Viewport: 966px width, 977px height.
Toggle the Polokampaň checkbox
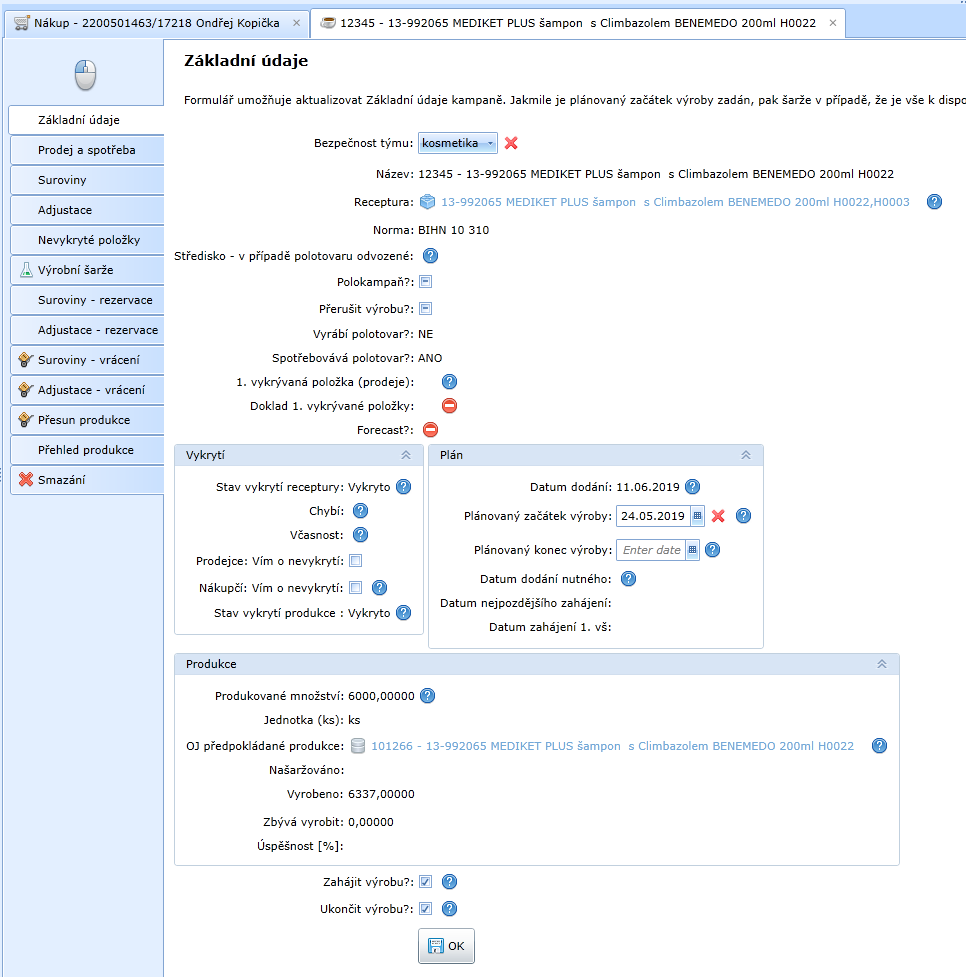pyautogui.click(x=425, y=282)
